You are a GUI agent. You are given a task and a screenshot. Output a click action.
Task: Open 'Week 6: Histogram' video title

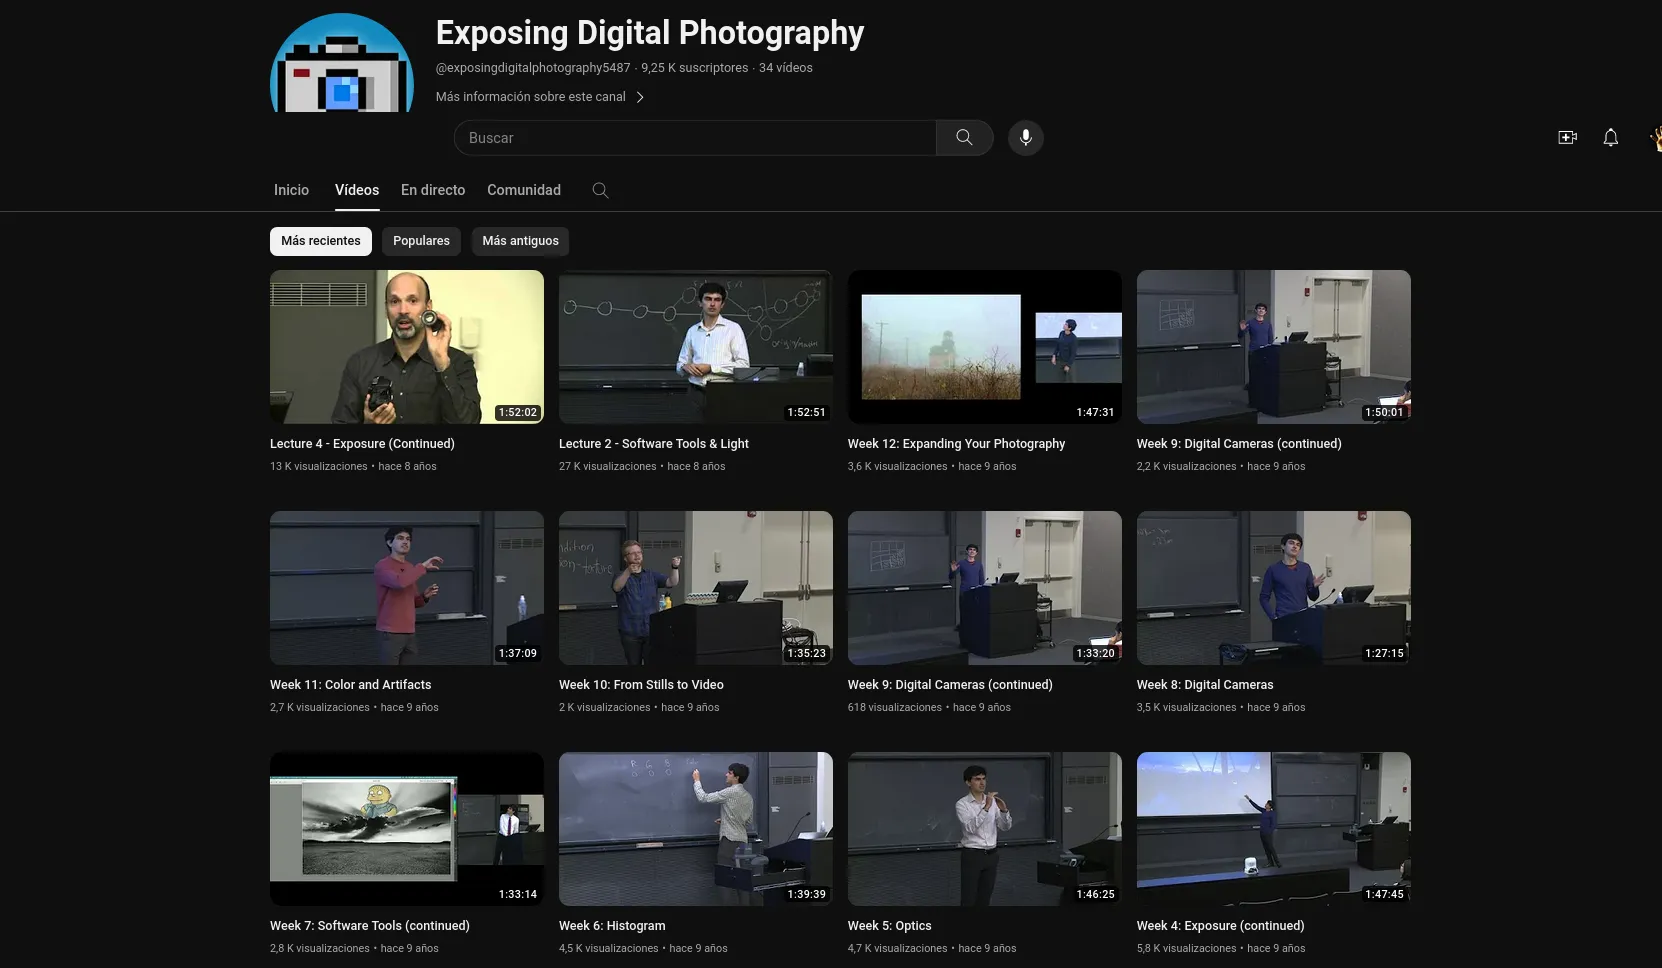pos(612,926)
